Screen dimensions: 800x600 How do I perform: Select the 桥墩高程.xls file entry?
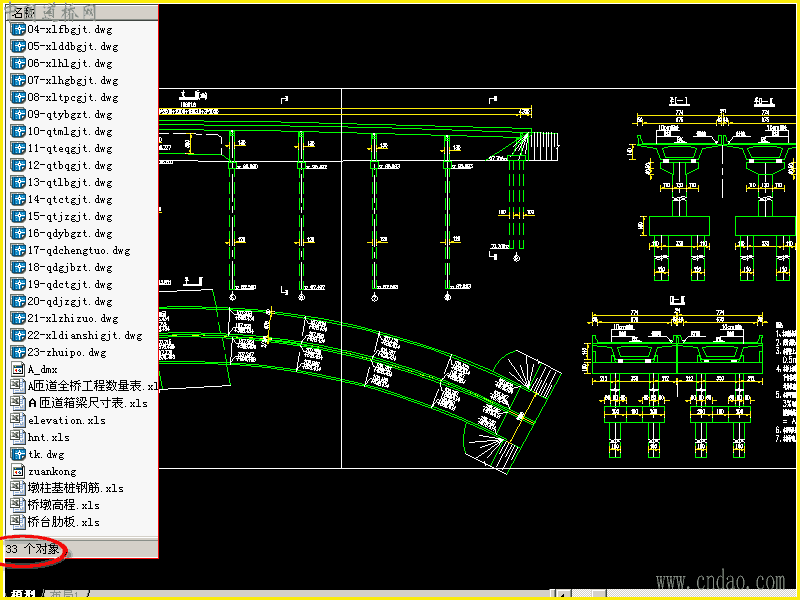[x=64, y=505]
